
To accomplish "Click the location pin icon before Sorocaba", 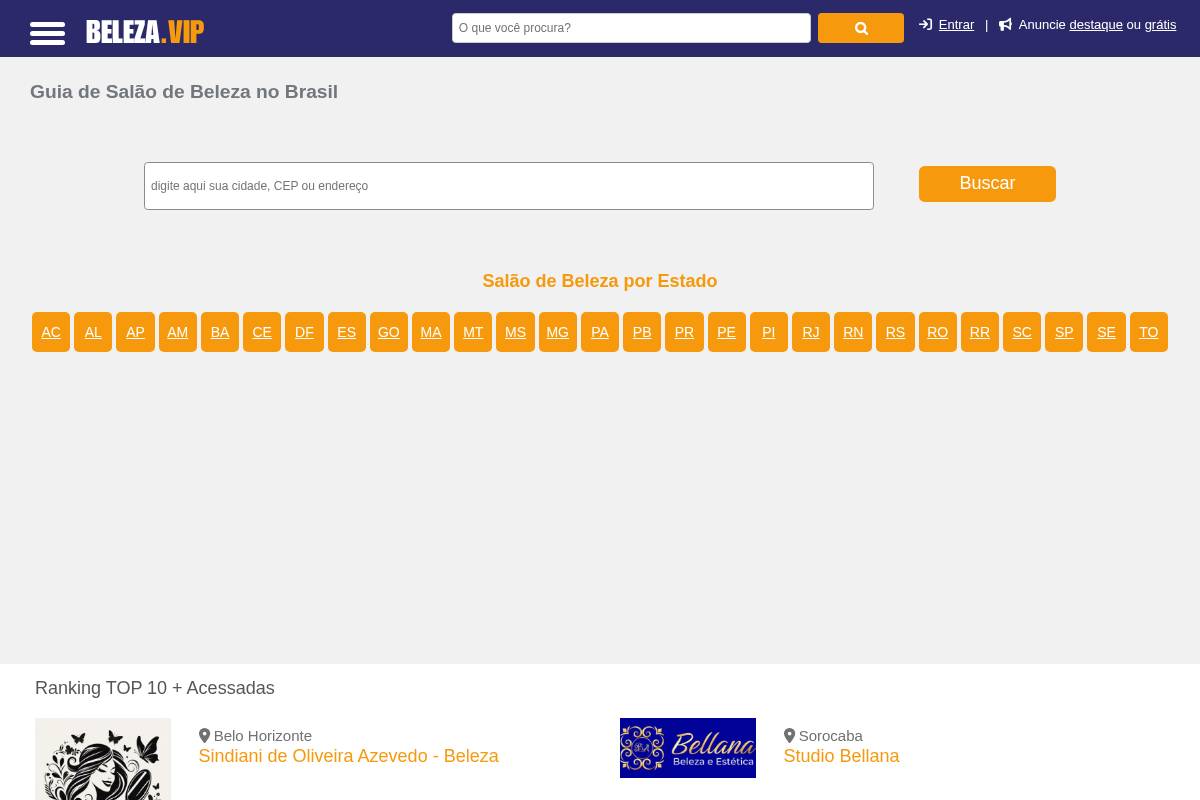I will [x=789, y=735].
